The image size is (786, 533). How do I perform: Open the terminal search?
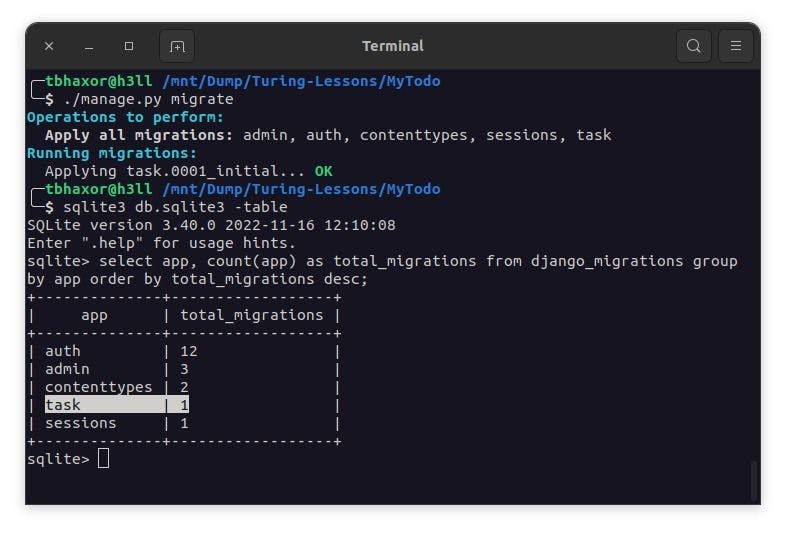[x=693, y=46]
